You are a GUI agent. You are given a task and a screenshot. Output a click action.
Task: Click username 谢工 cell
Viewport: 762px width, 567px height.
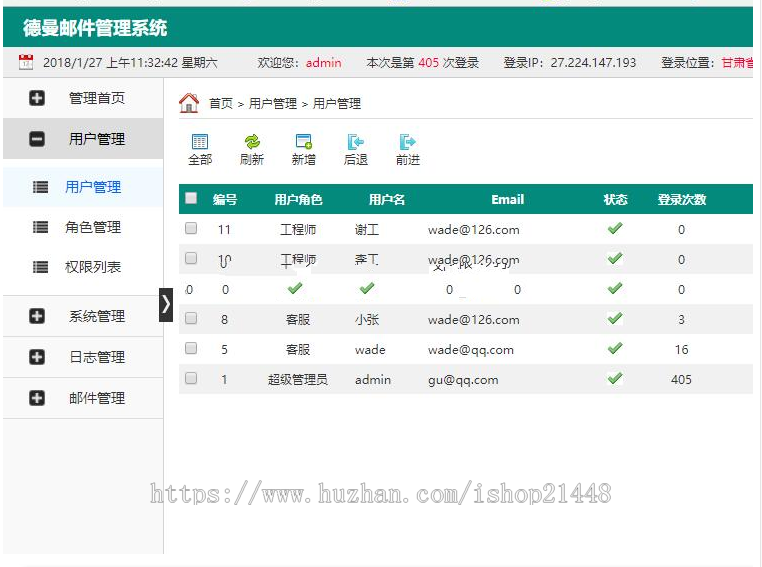[367, 229]
